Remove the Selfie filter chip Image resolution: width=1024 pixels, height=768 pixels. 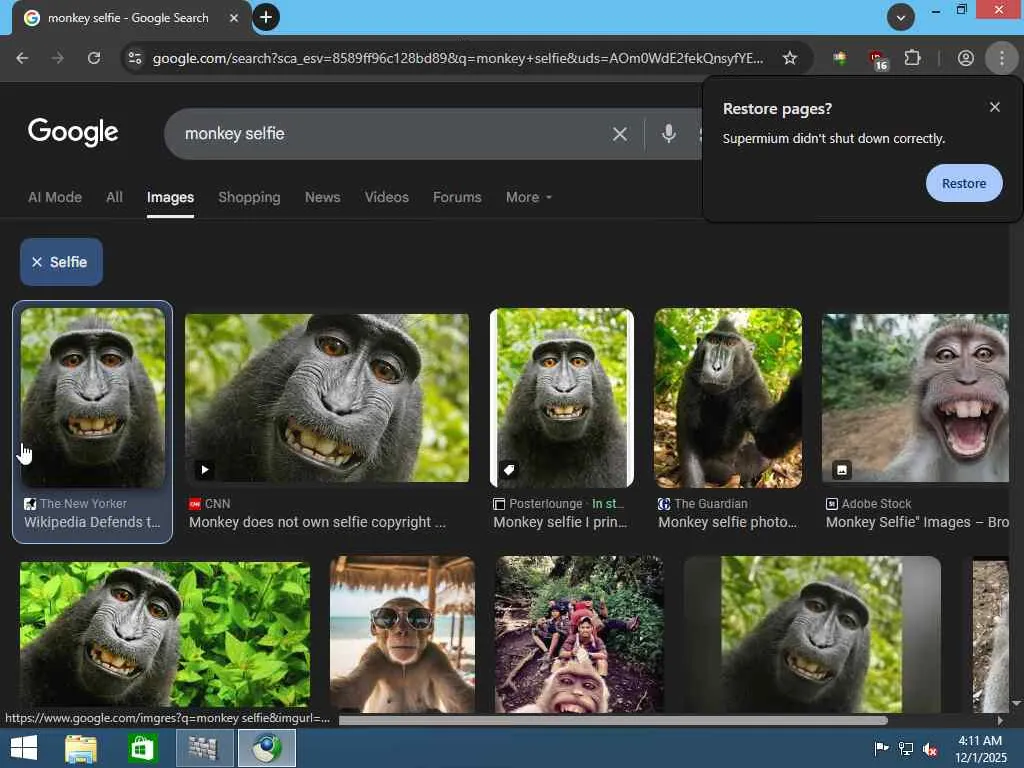(x=61, y=262)
